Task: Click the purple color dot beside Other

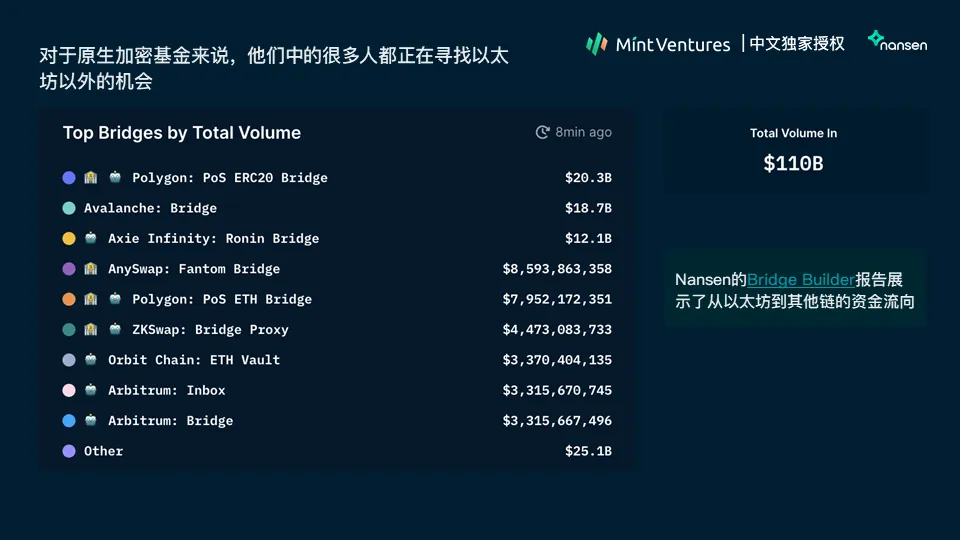Action: tap(69, 451)
